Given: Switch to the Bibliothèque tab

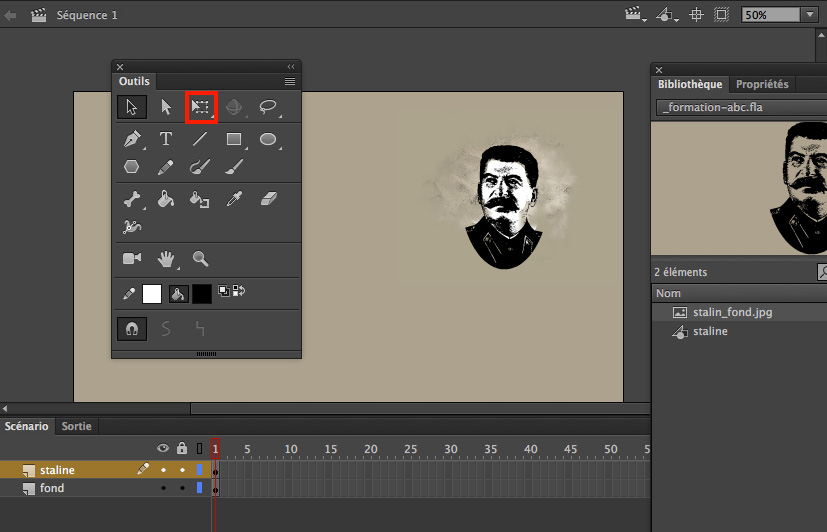Looking at the screenshot, I should (690, 84).
